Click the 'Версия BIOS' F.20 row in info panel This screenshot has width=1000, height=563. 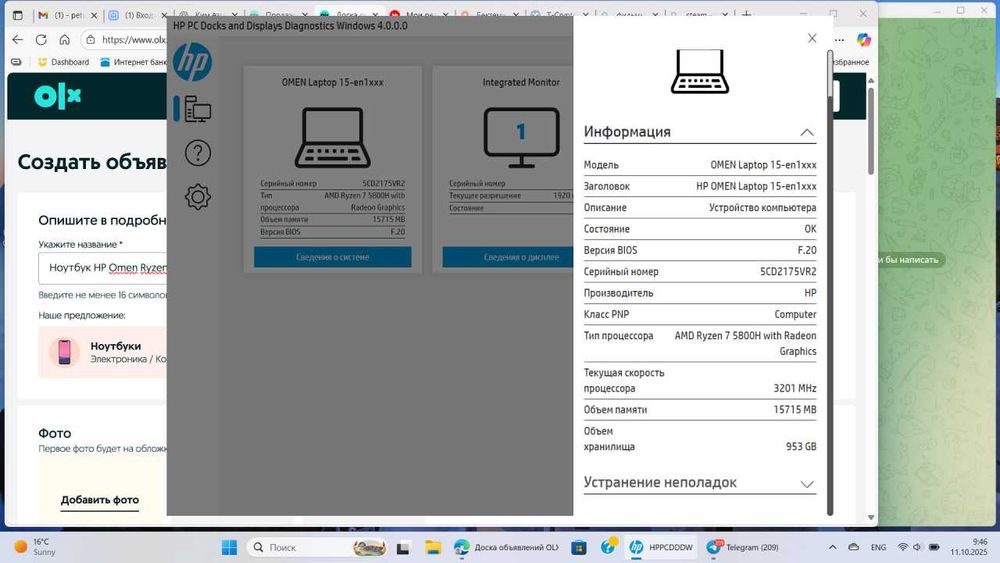700,250
